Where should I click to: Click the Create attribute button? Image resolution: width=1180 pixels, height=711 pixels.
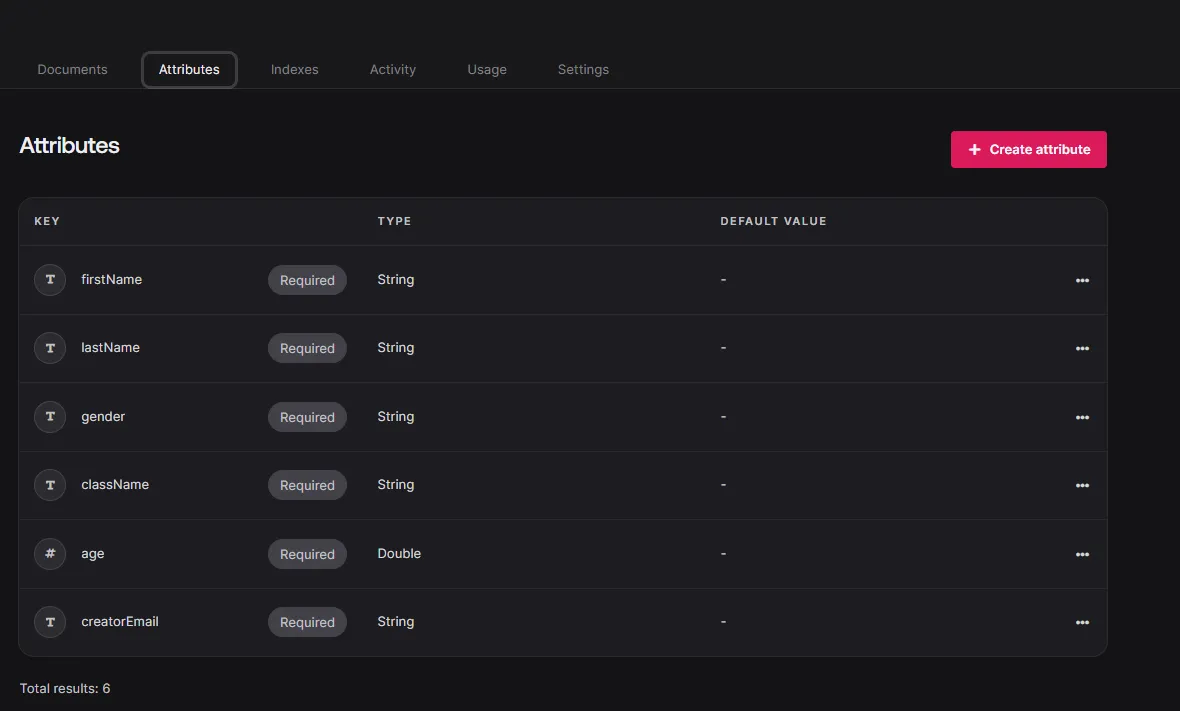(1028, 150)
